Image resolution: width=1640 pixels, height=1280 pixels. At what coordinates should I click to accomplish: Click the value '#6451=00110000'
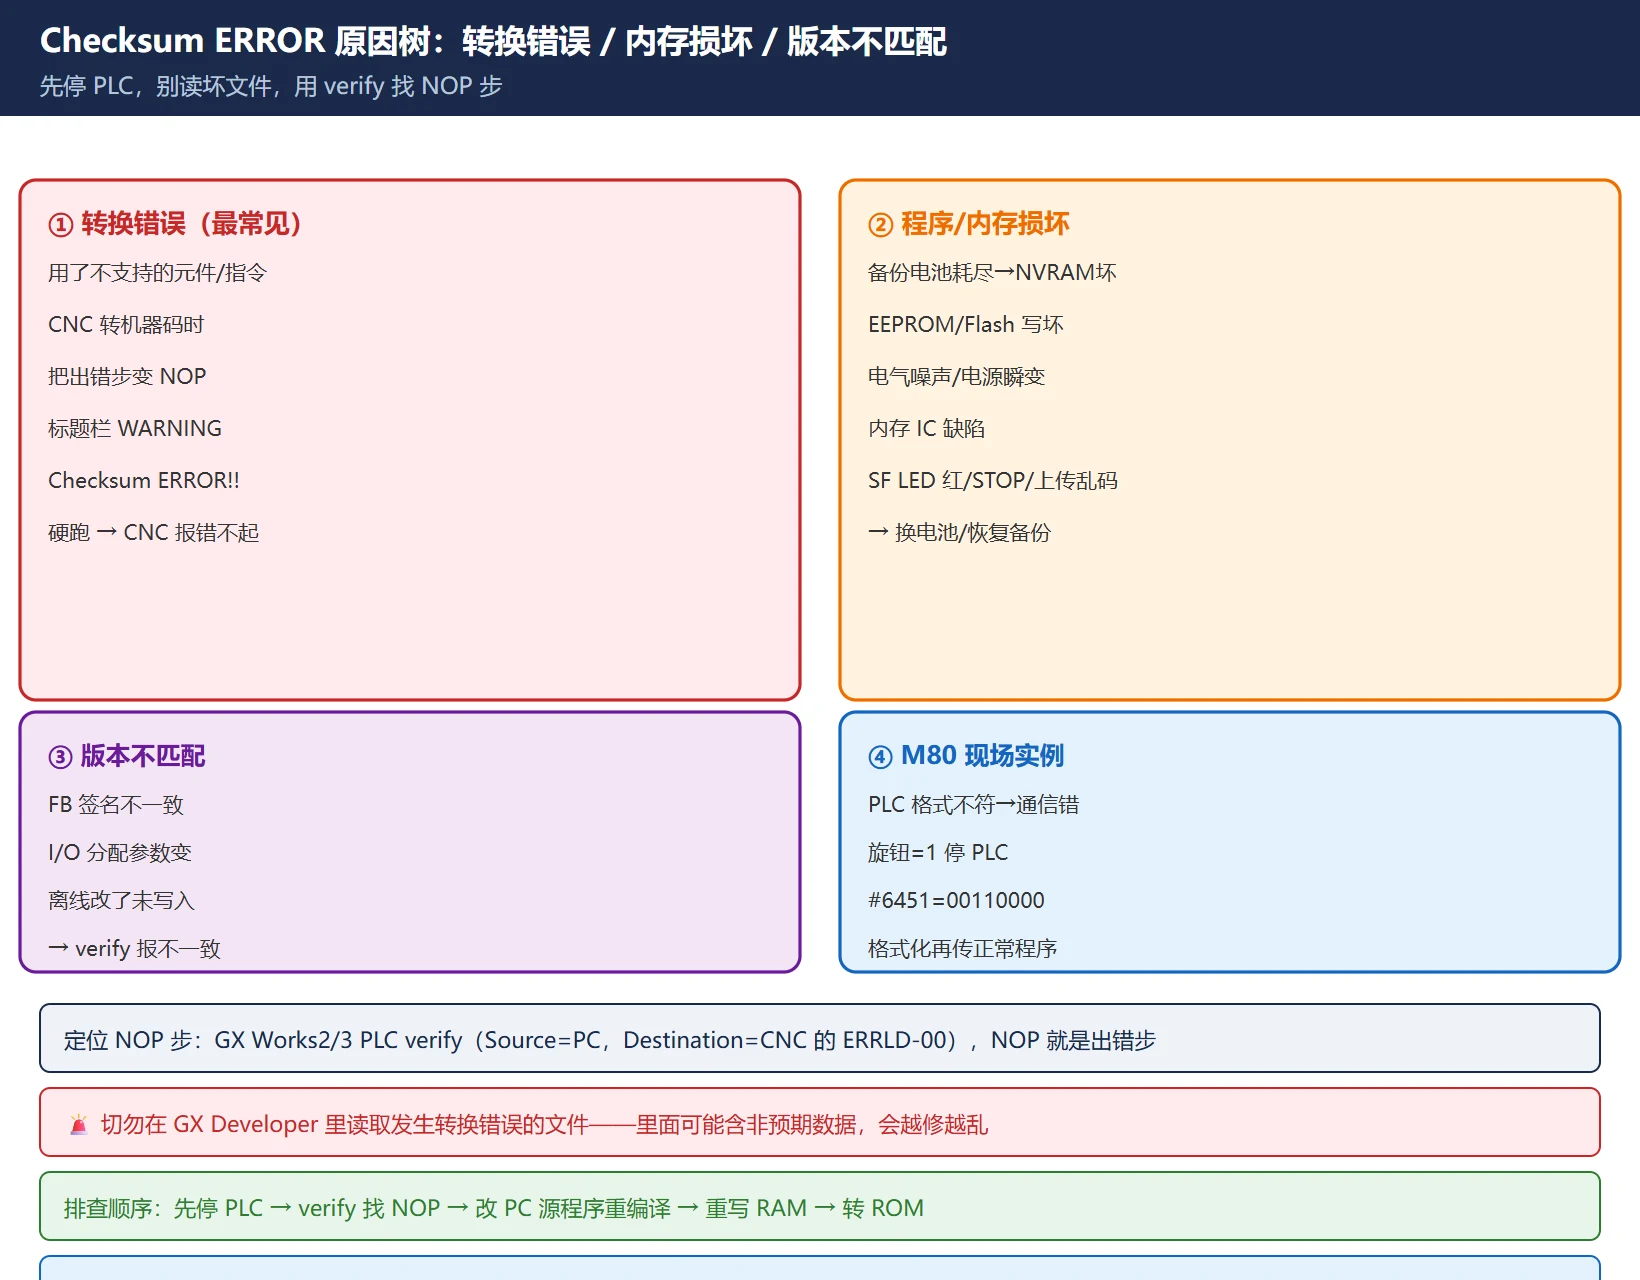(x=956, y=900)
